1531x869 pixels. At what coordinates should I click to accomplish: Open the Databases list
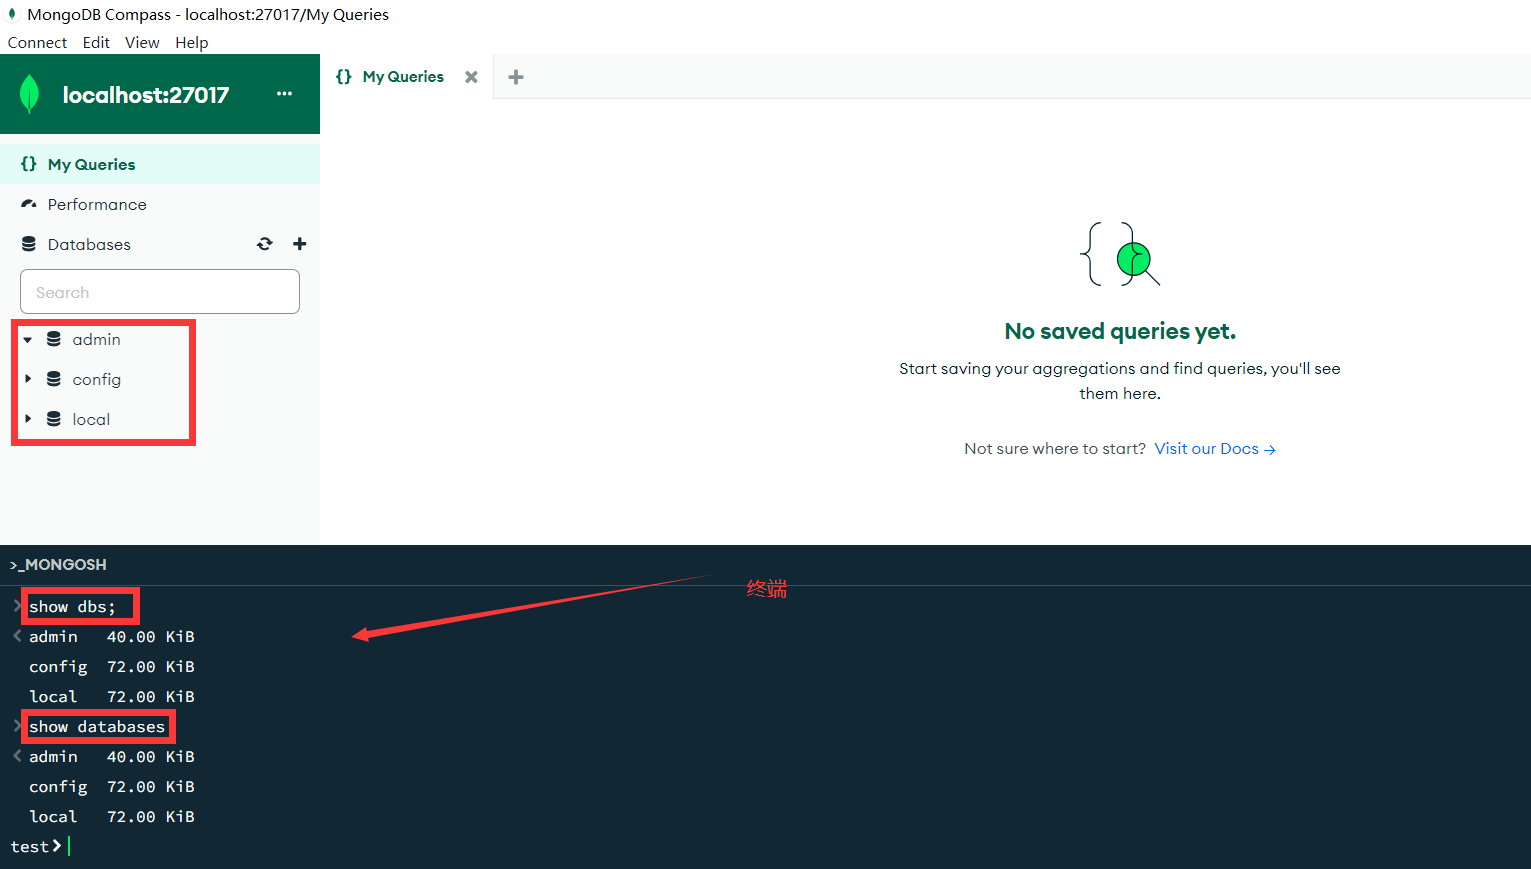click(x=89, y=244)
